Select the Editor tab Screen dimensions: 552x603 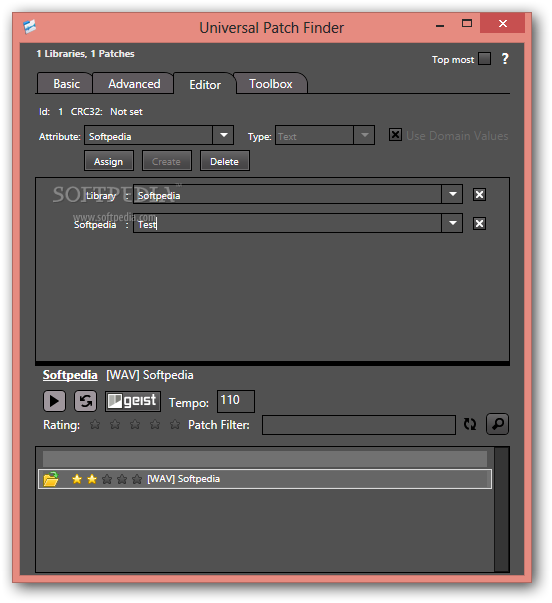[x=205, y=85]
